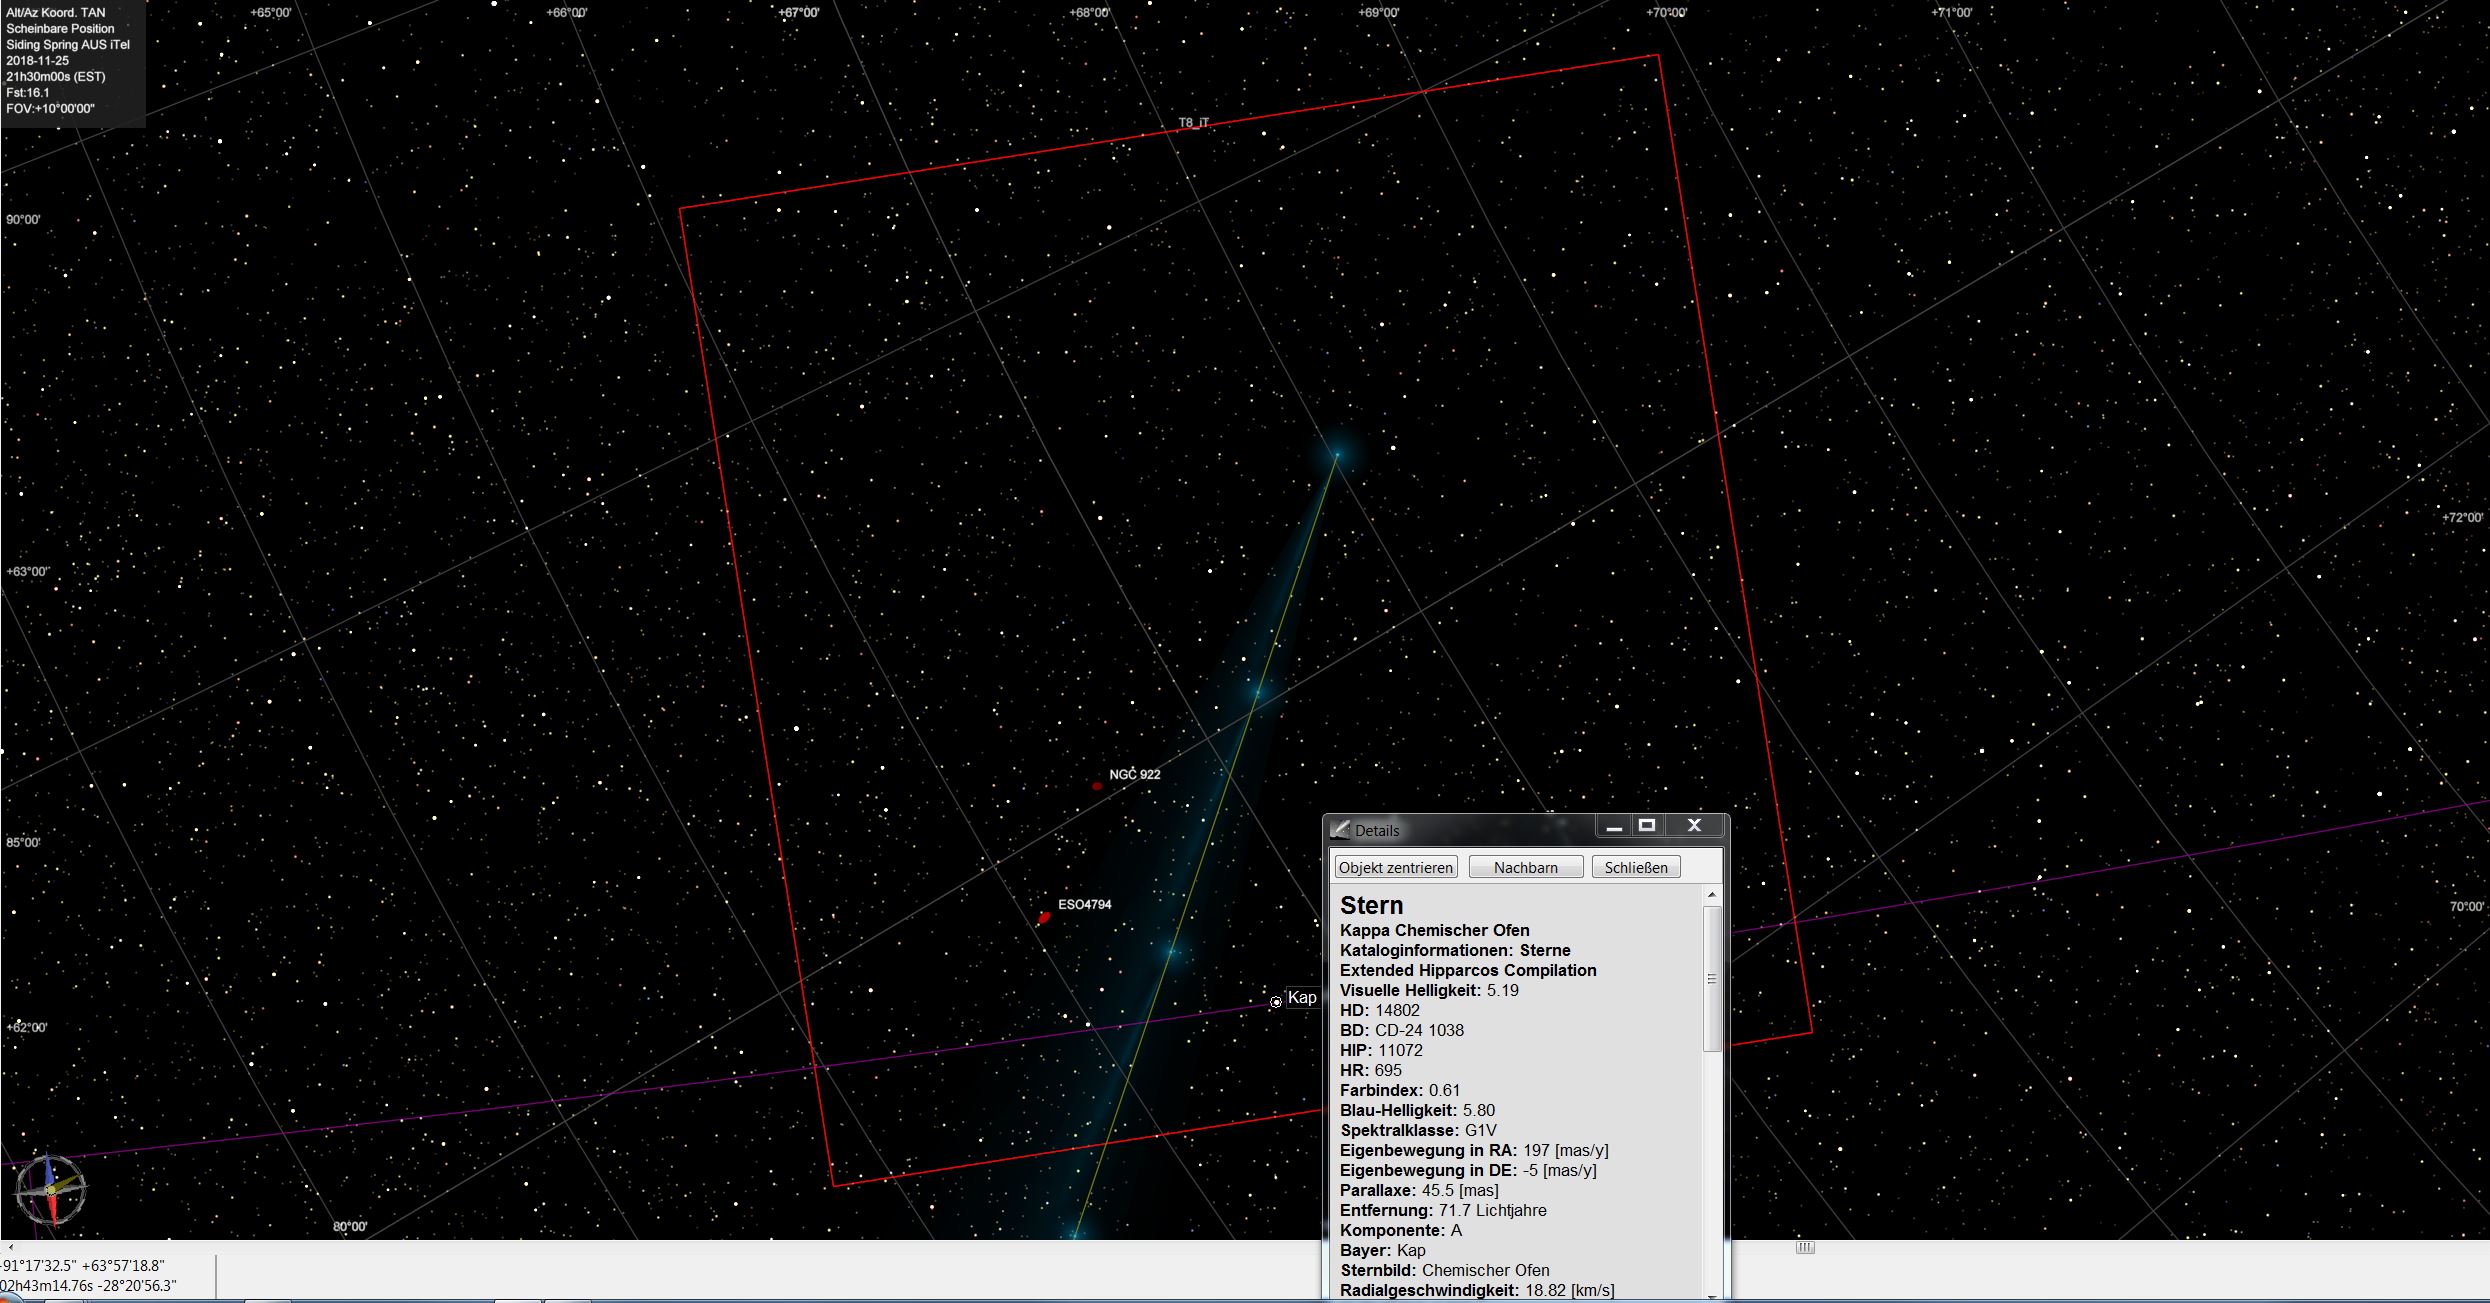Click the Details scrollbar down arrow
This screenshot has width=2490, height=1303.
[x=1712, y=1296]
